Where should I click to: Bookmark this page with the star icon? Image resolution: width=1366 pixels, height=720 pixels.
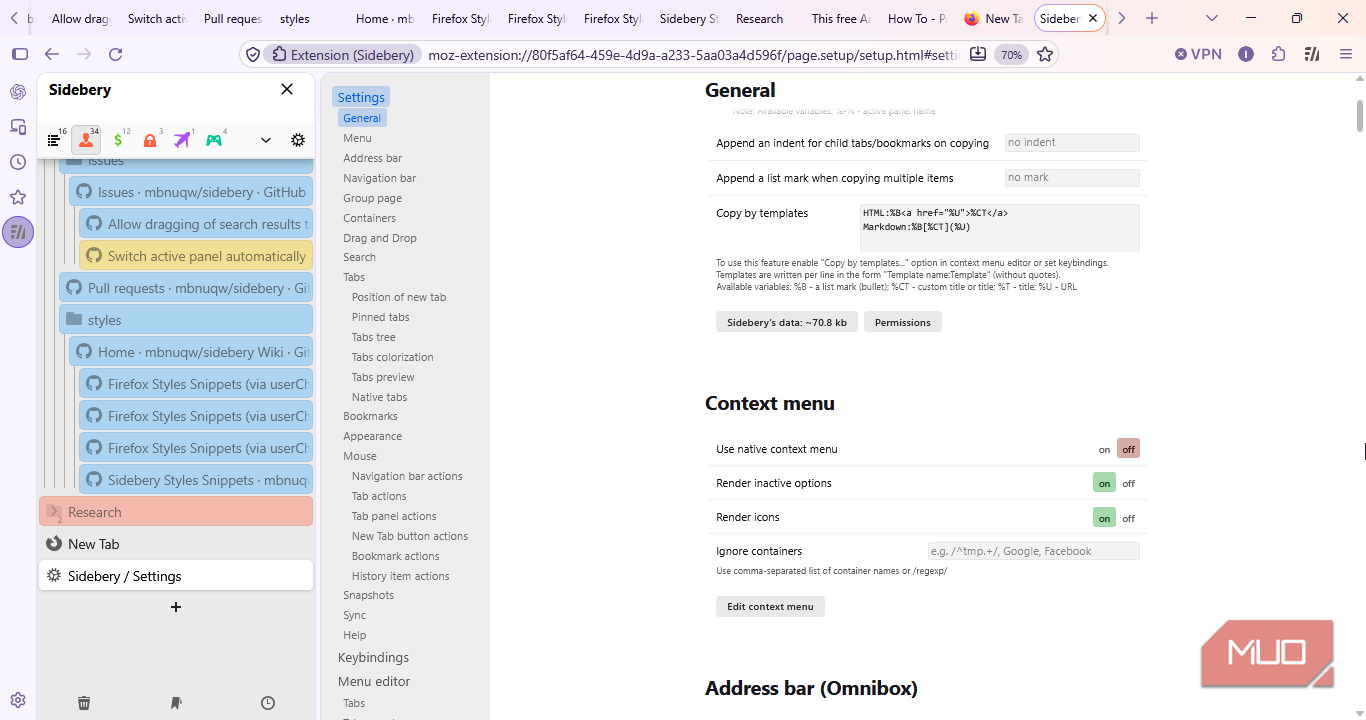(1045, 54)
